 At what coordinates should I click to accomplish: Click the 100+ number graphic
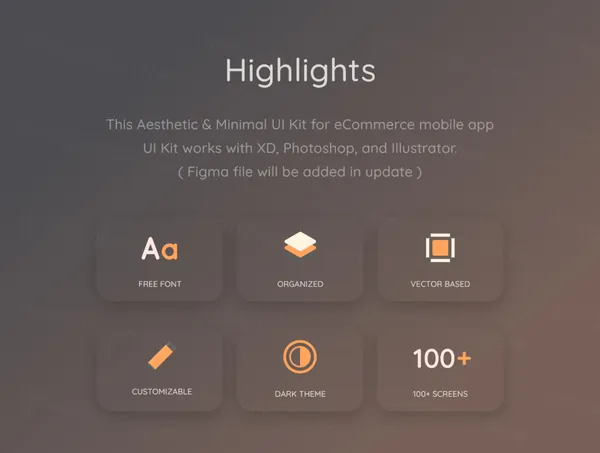coord(442,358)
